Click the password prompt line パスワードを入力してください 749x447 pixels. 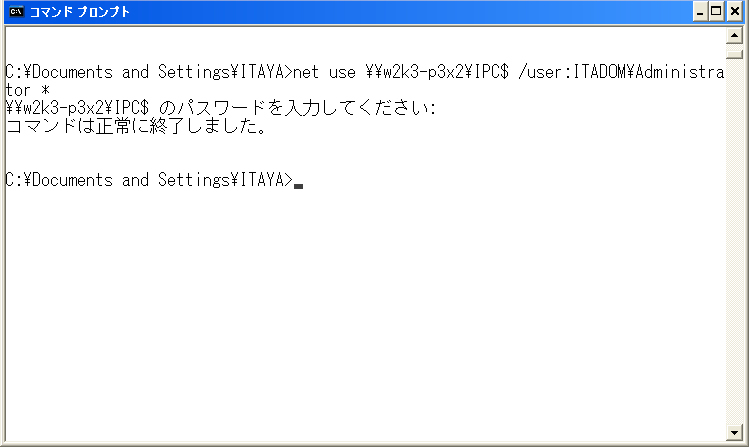[221, 108]
